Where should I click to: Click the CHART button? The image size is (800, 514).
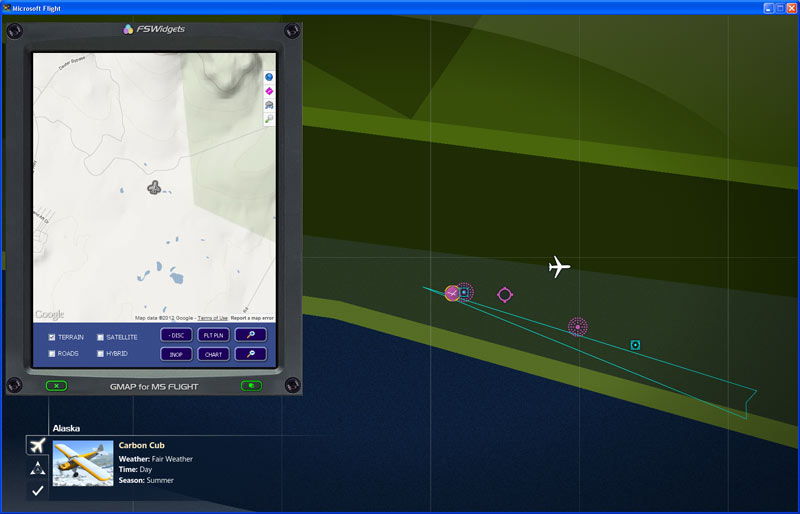point(213,354)
